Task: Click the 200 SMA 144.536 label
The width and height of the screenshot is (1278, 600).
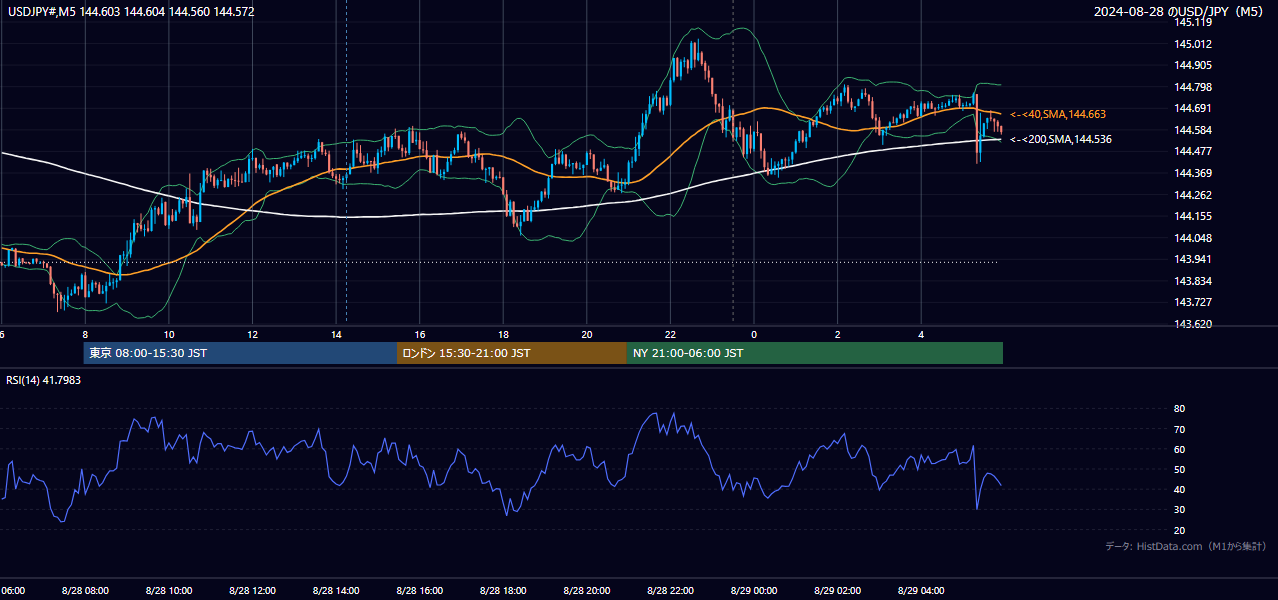Action: click(x=1061, y=140)
